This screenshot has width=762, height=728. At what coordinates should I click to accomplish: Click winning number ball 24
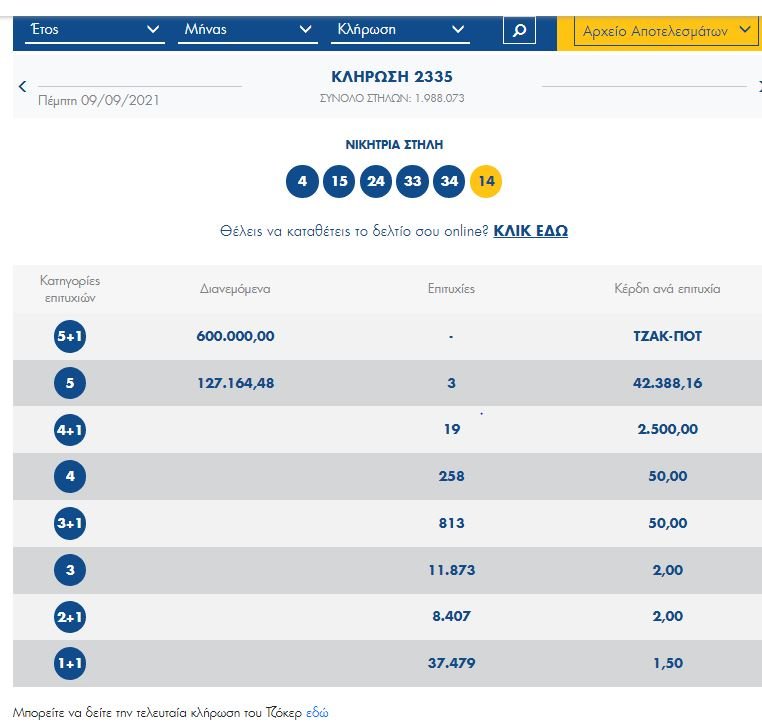coord(376,182)
